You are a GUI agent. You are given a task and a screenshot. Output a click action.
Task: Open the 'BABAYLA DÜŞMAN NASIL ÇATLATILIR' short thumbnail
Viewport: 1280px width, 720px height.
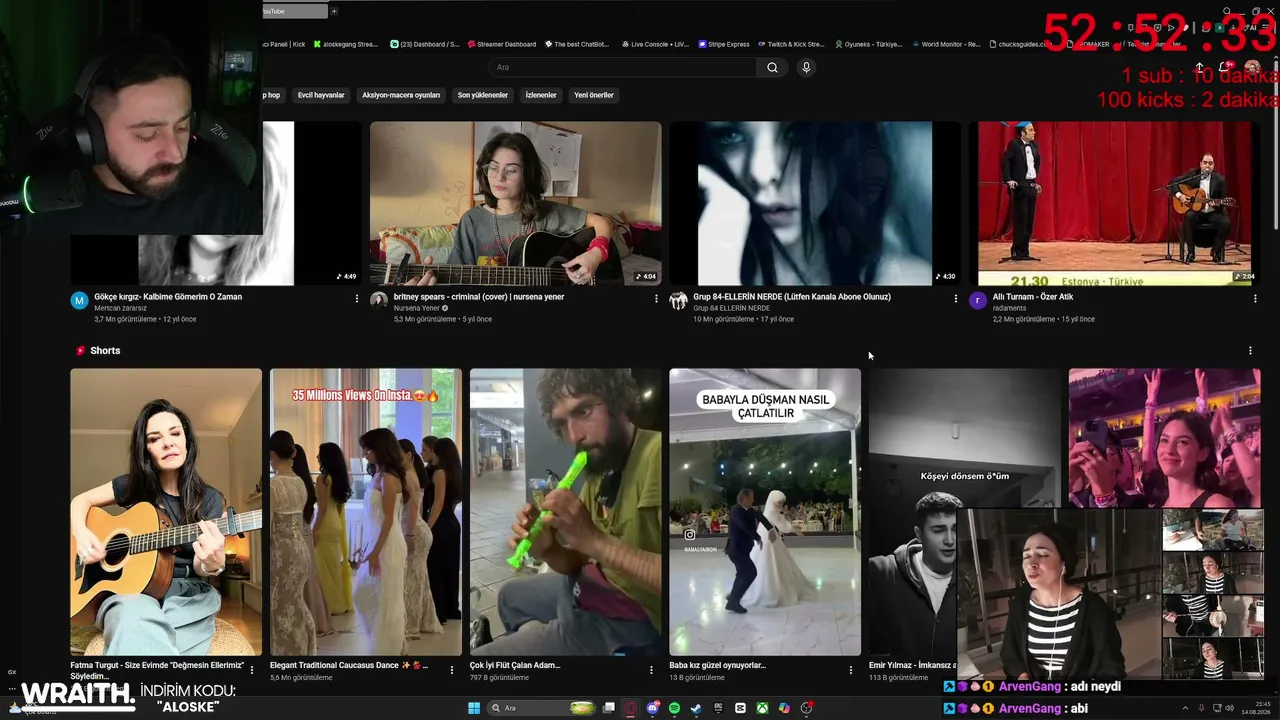765,512
